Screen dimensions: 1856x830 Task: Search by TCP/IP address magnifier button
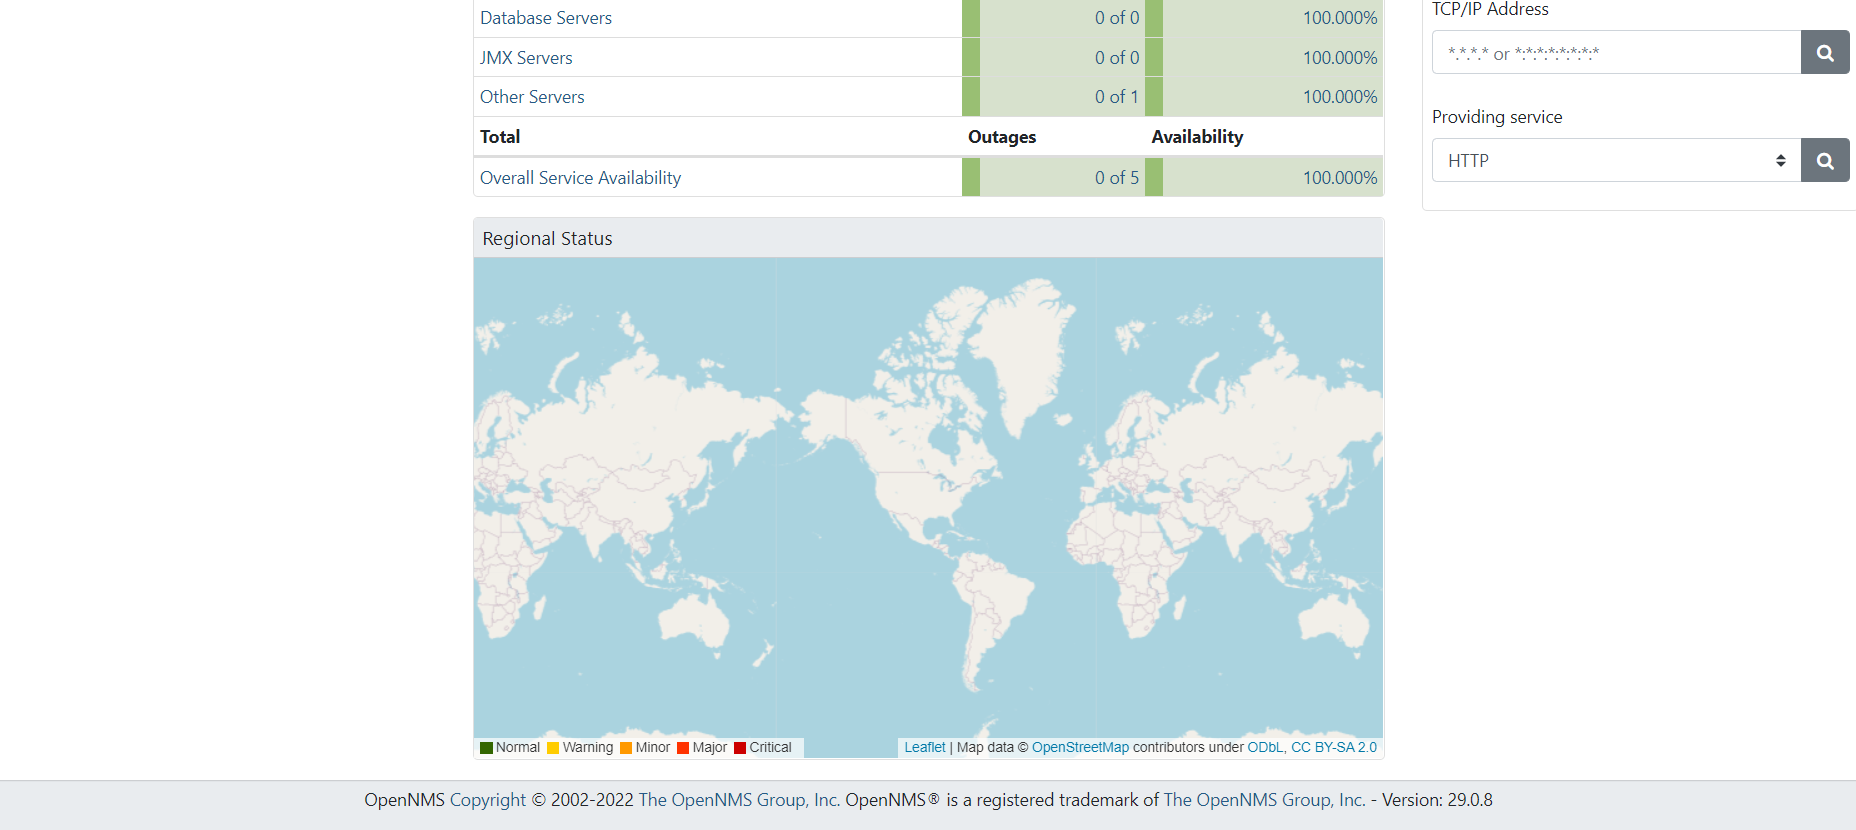pyautogui.click(x=1825, y=52)
